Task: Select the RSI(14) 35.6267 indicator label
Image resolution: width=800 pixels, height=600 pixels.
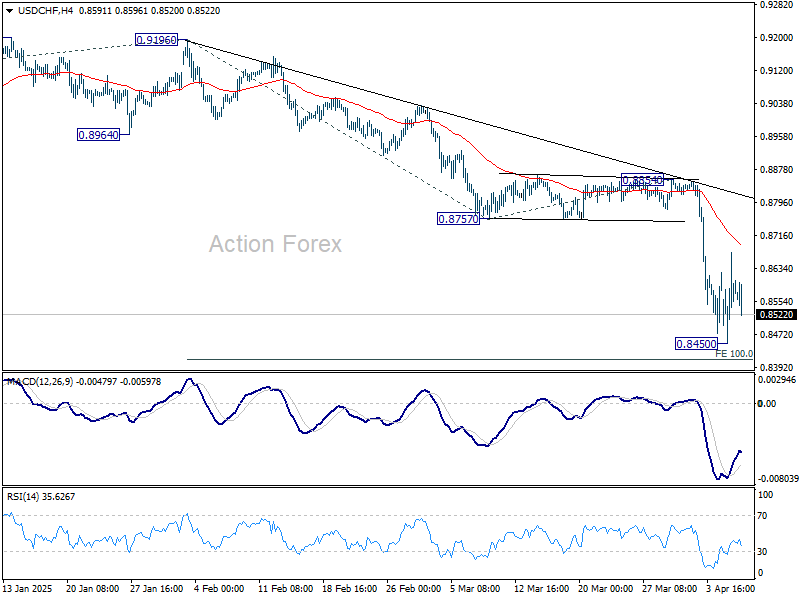Action: [x=41, y=496]
